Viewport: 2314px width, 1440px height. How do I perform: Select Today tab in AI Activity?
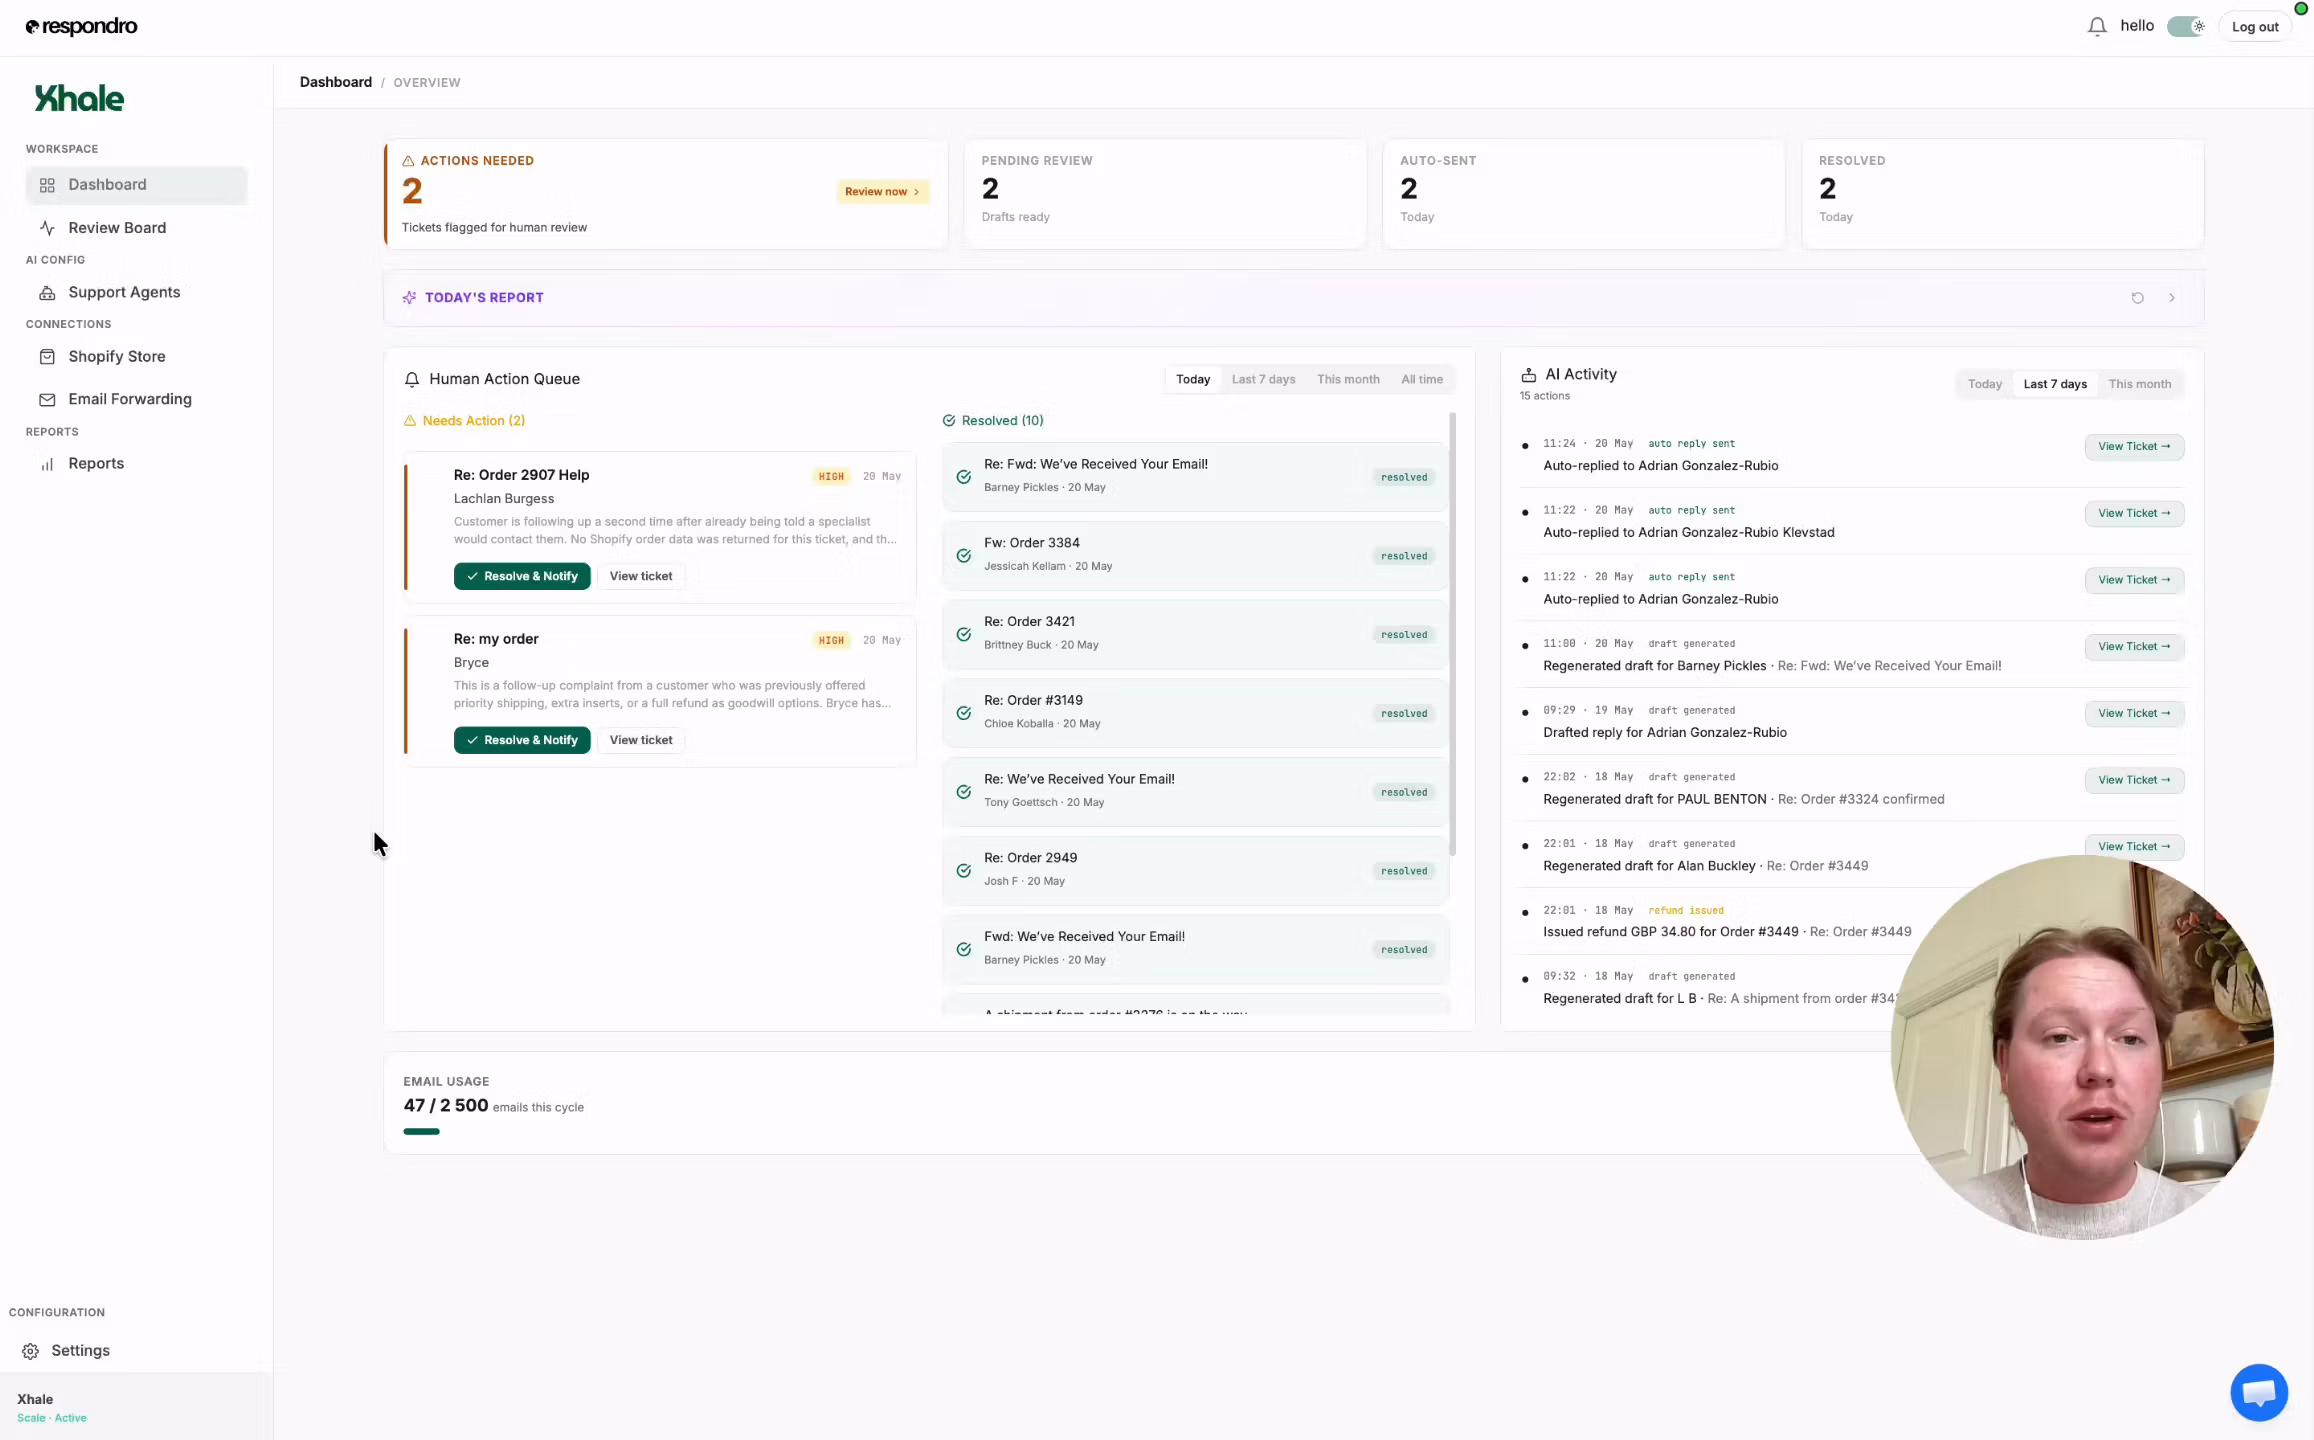[x=1984, y=385]
